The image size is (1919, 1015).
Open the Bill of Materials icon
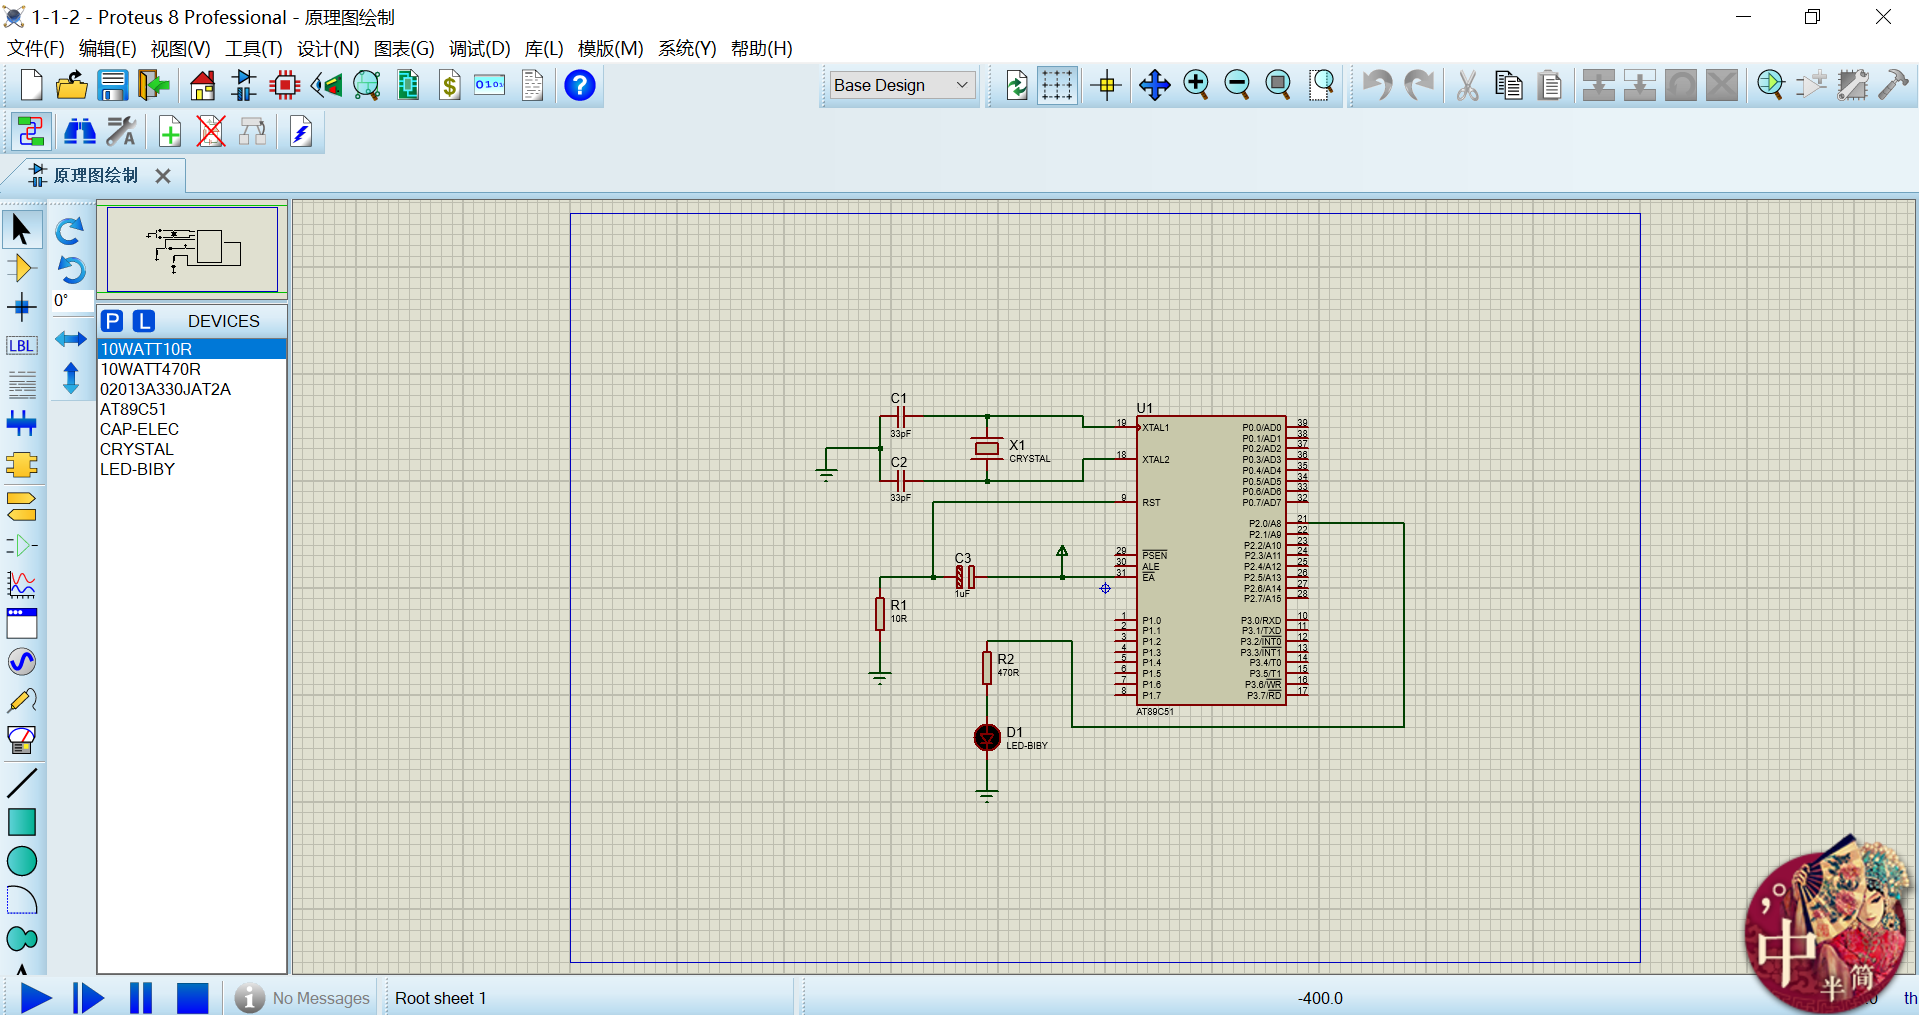[x=450, y=86]
